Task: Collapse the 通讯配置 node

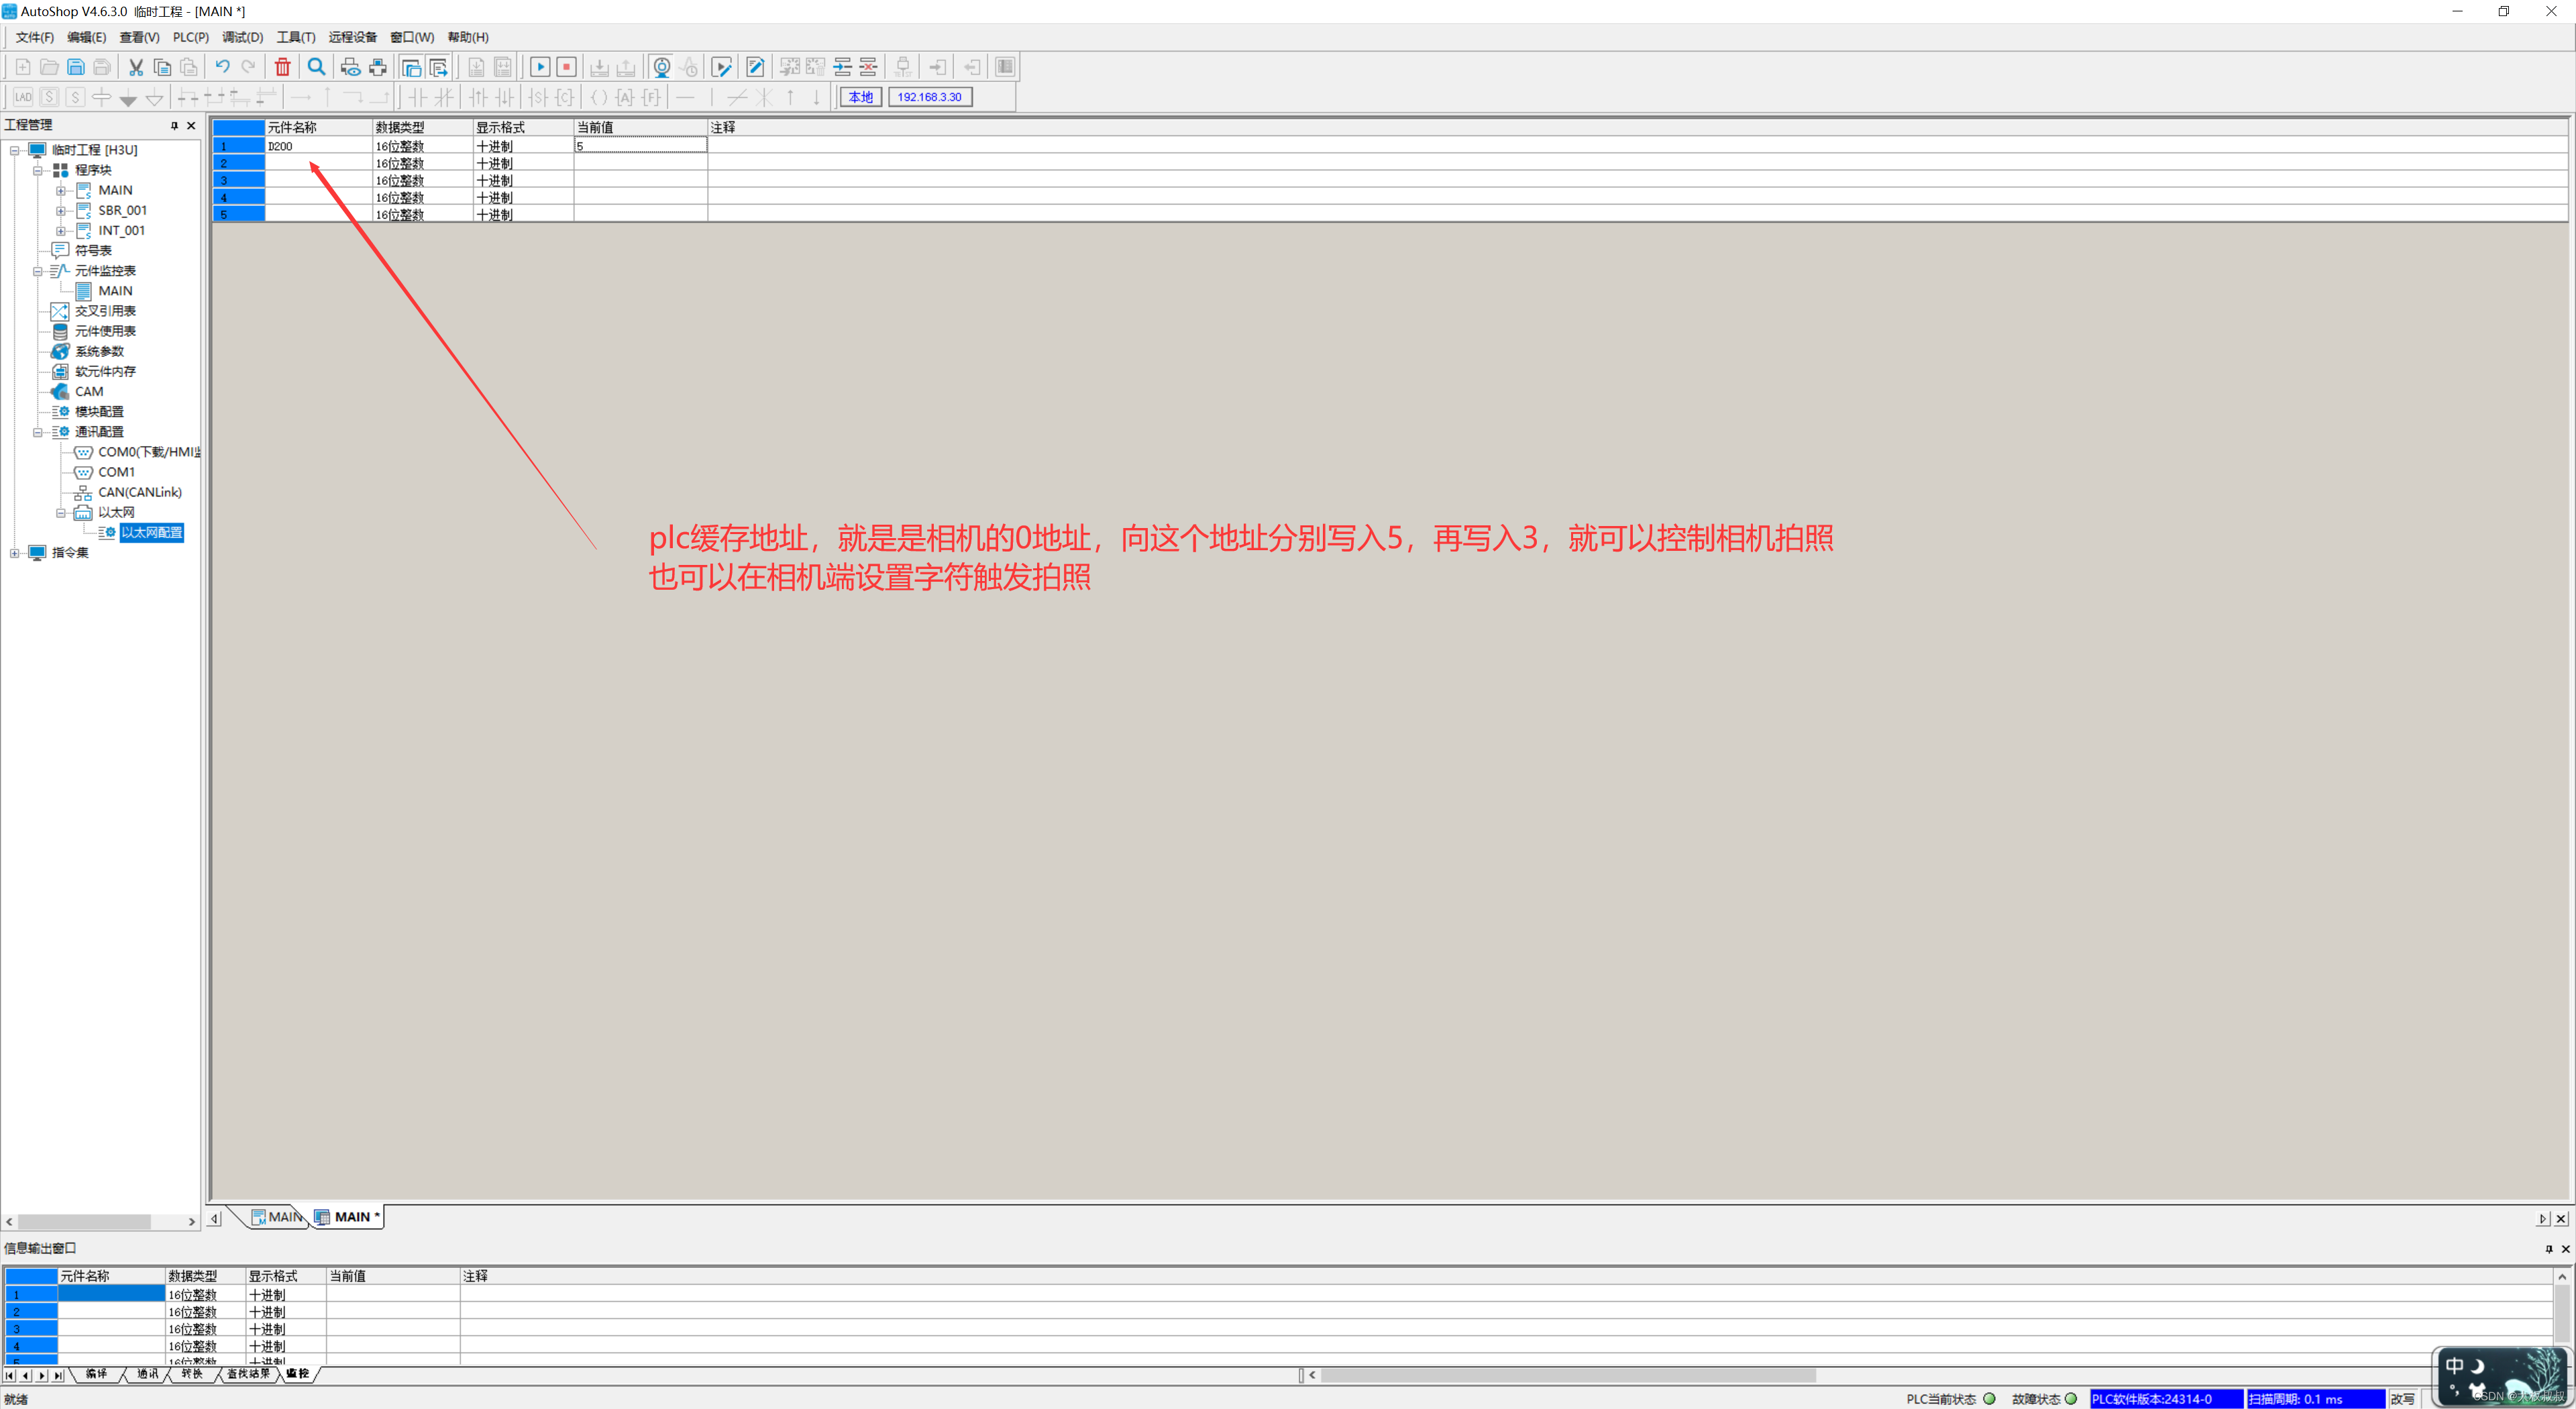Action: [38, 432]
